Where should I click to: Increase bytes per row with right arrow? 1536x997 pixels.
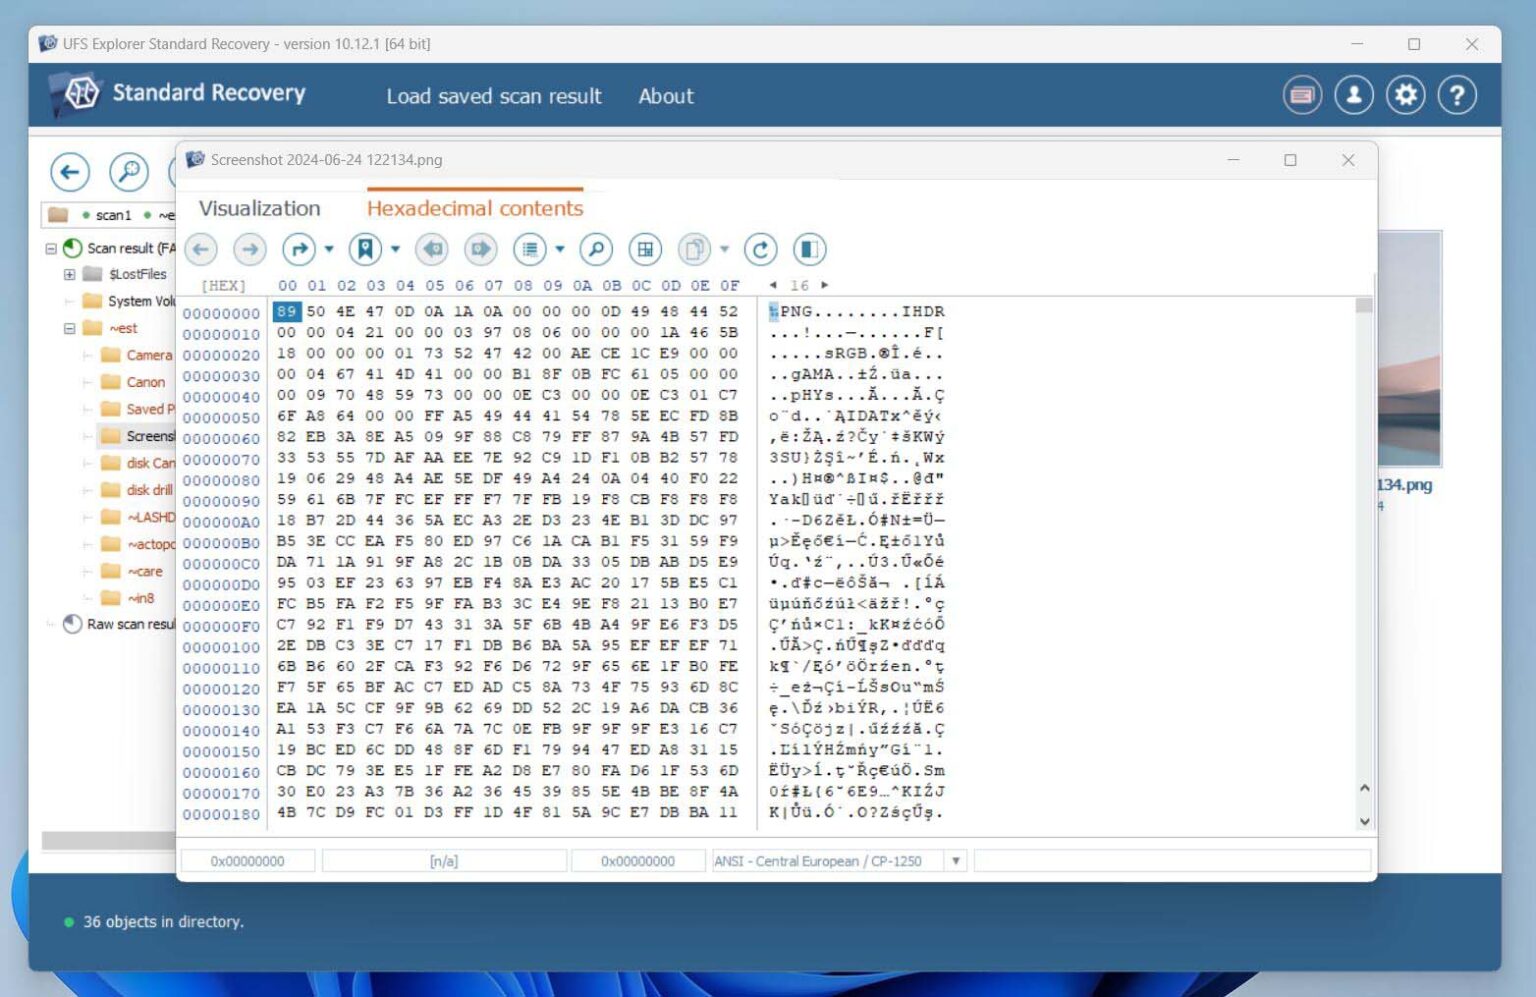[x=825, y=285]
